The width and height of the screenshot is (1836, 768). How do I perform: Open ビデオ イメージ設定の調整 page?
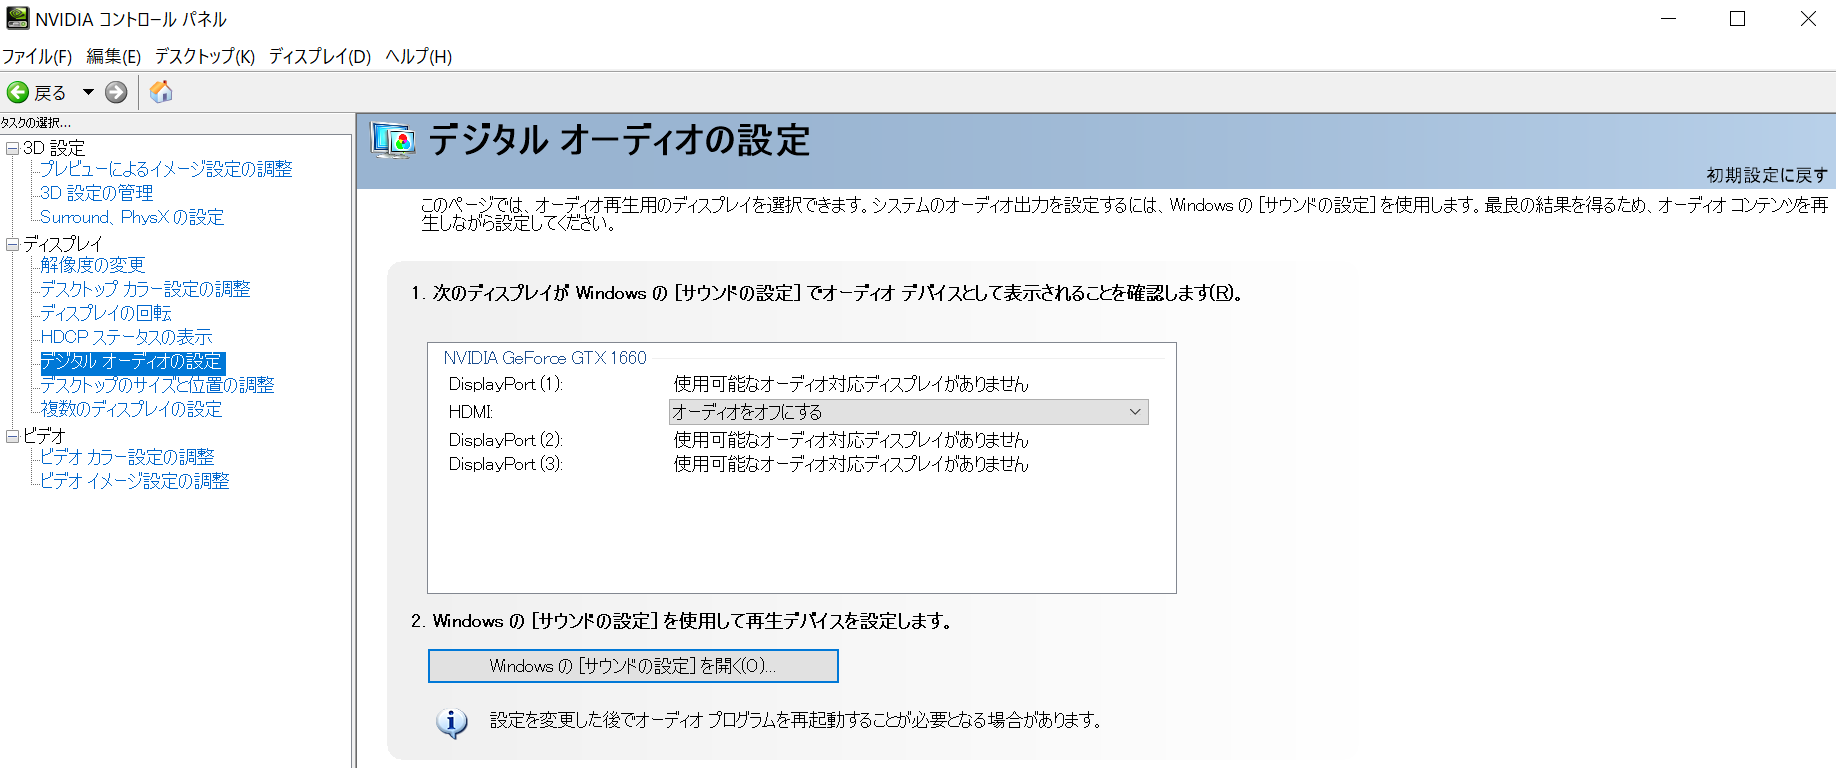135,481
